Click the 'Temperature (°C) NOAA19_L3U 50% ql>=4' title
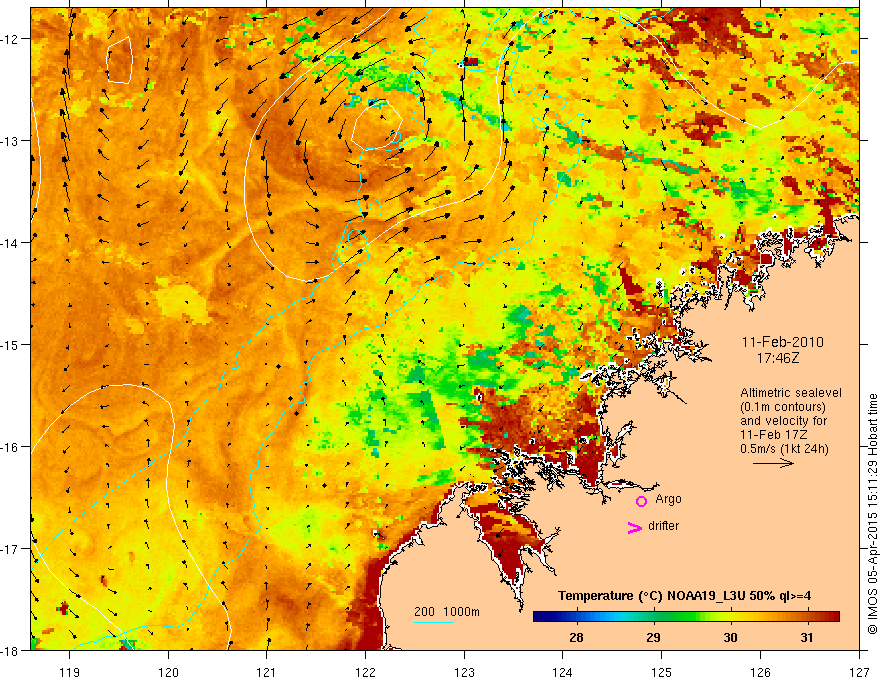This screenshot has height=680, width=880. click(684, 596)
